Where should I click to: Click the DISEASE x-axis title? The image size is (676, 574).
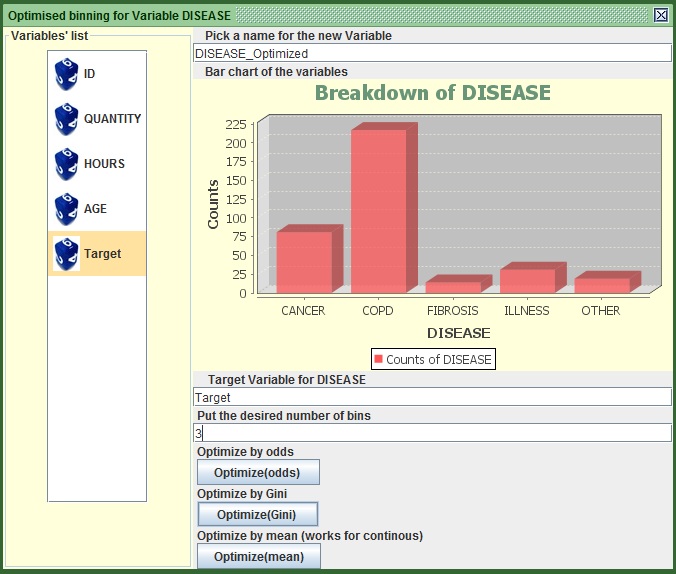click(459, 333)
